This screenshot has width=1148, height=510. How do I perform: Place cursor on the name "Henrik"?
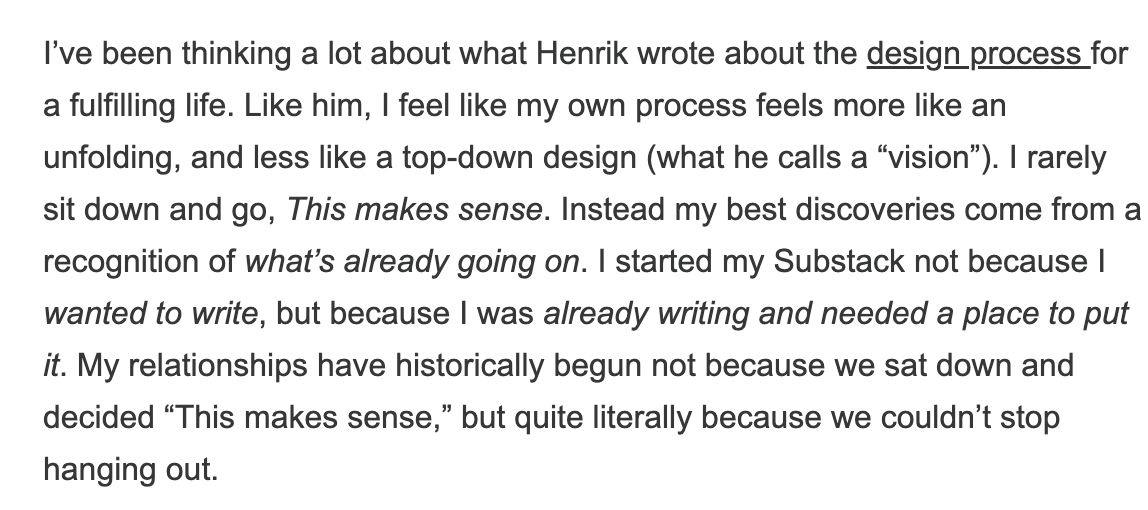(582, 54)
